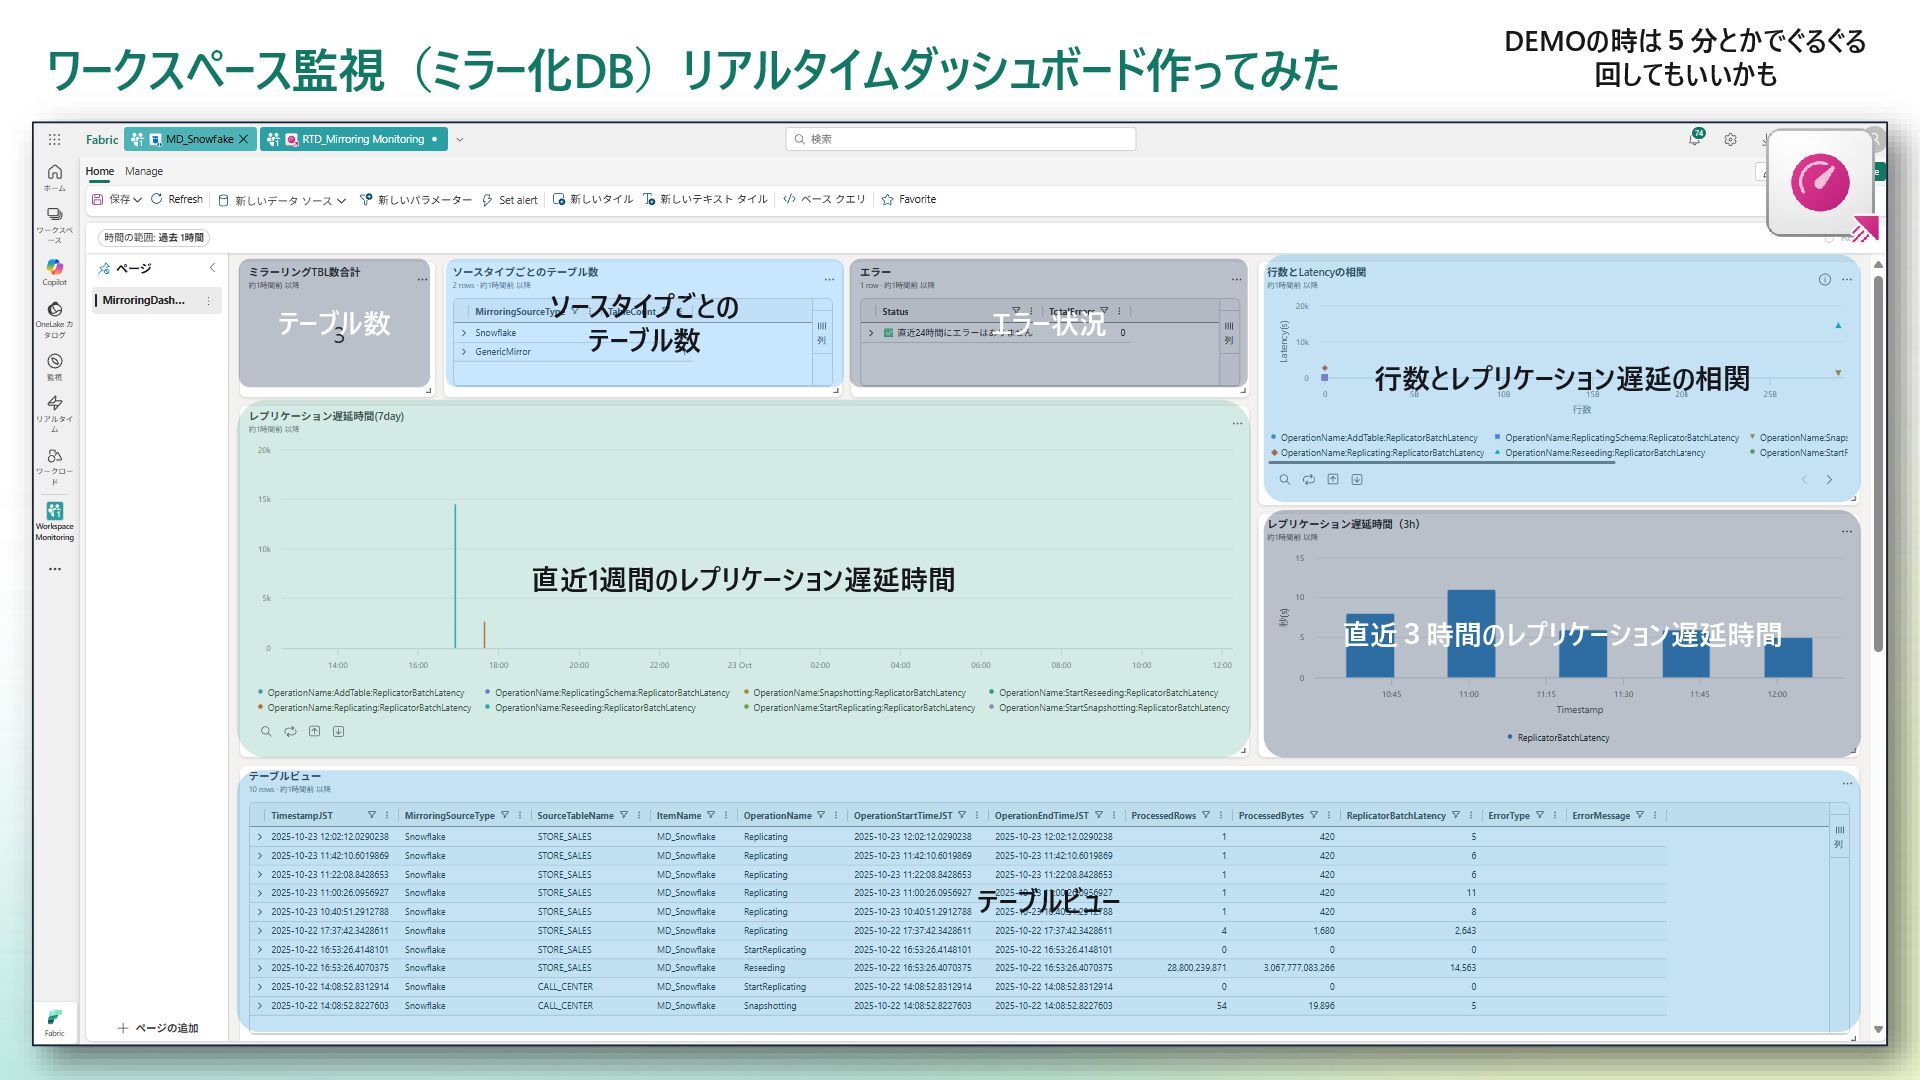Open OneLake catalog in sidebar

[x=54, y=311]
